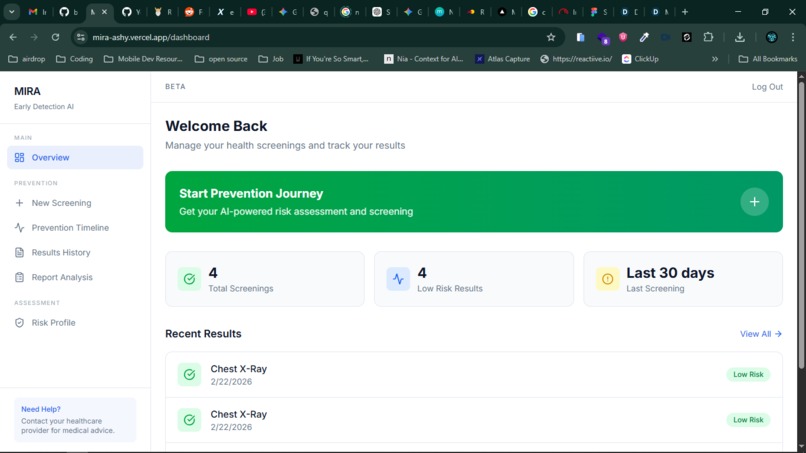
Task: Click the MIRA logo title
Action: (27, 91)
